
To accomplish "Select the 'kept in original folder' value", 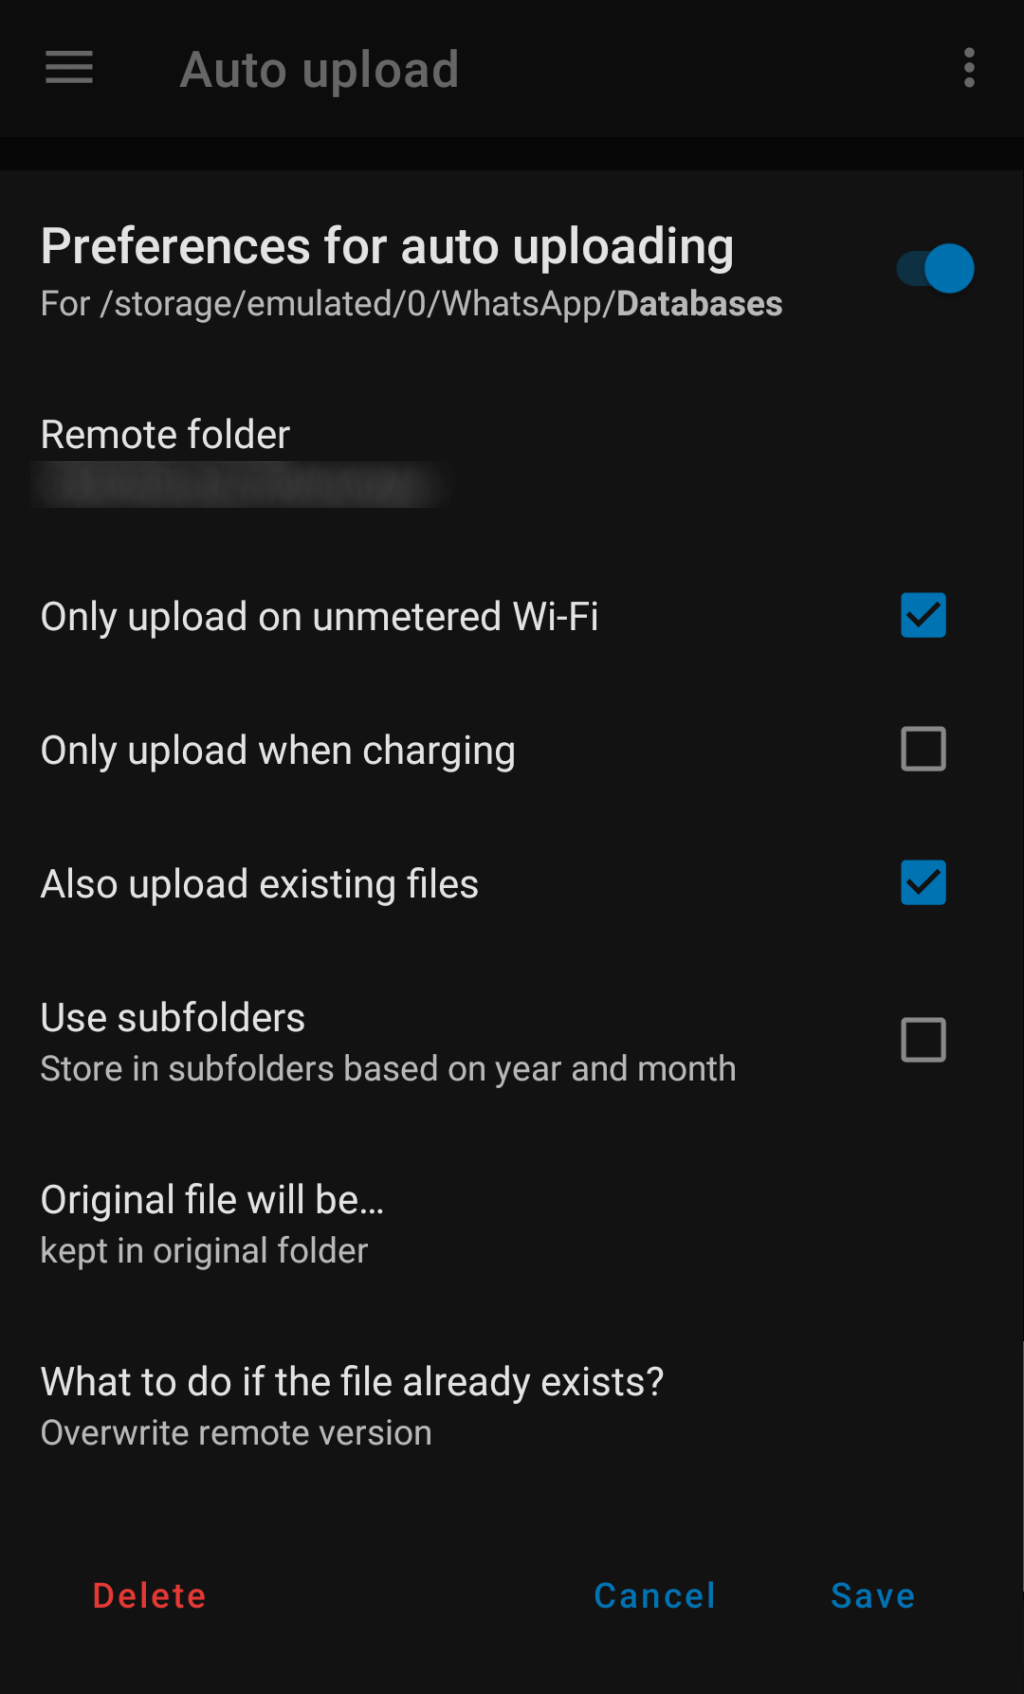I will pyautogui.click(x=204, y=1251).
